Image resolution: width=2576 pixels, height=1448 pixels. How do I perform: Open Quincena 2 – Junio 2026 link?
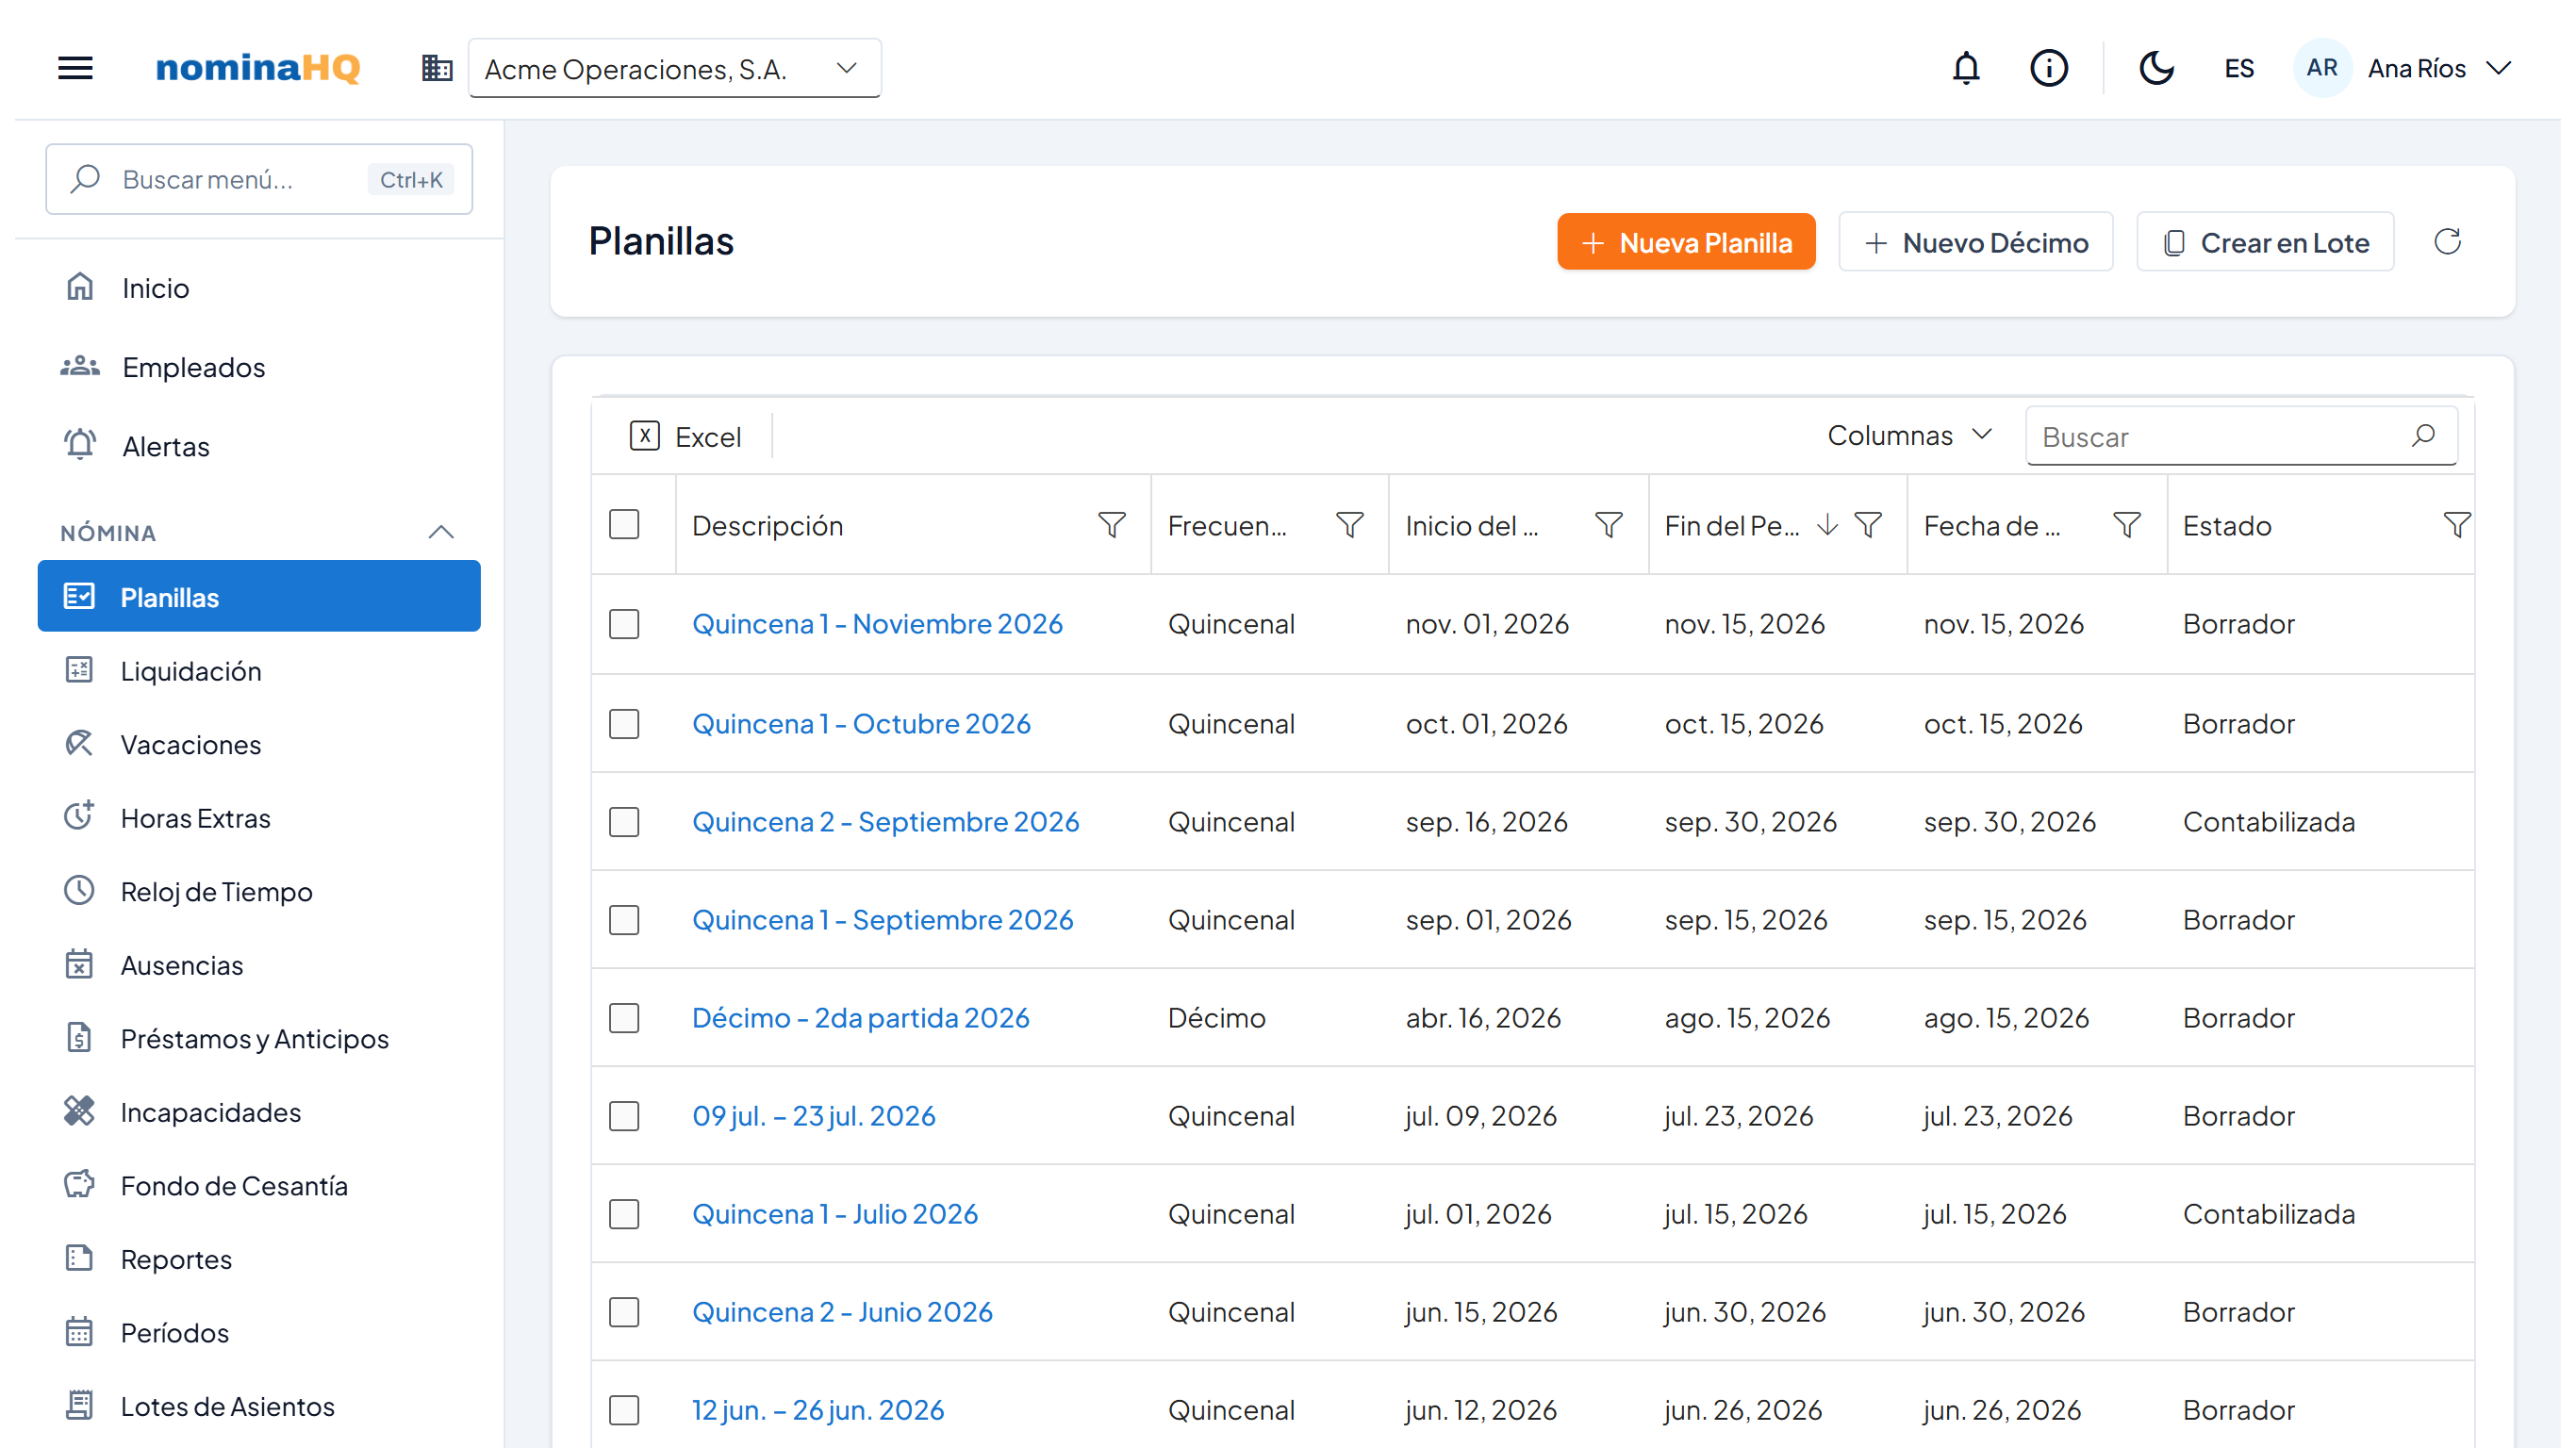tap(842, 1312)
